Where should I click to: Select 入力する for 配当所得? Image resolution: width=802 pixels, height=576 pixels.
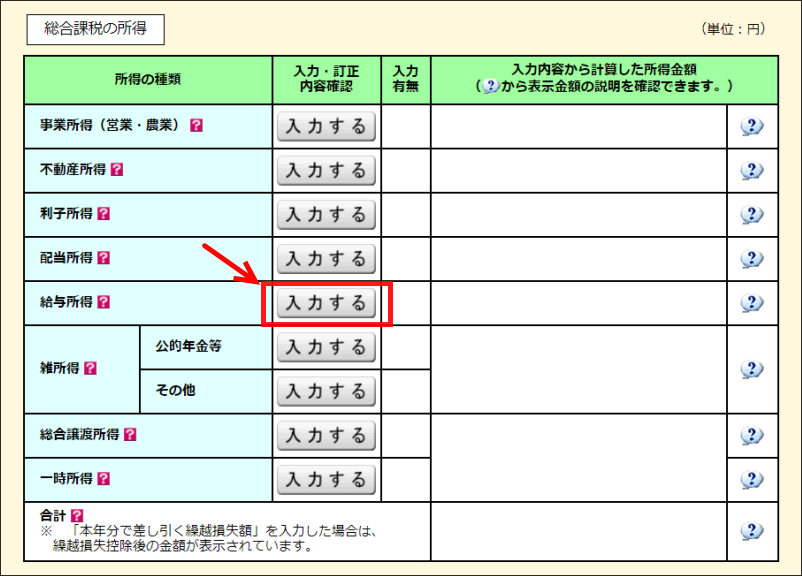click(x=326, y=259)
